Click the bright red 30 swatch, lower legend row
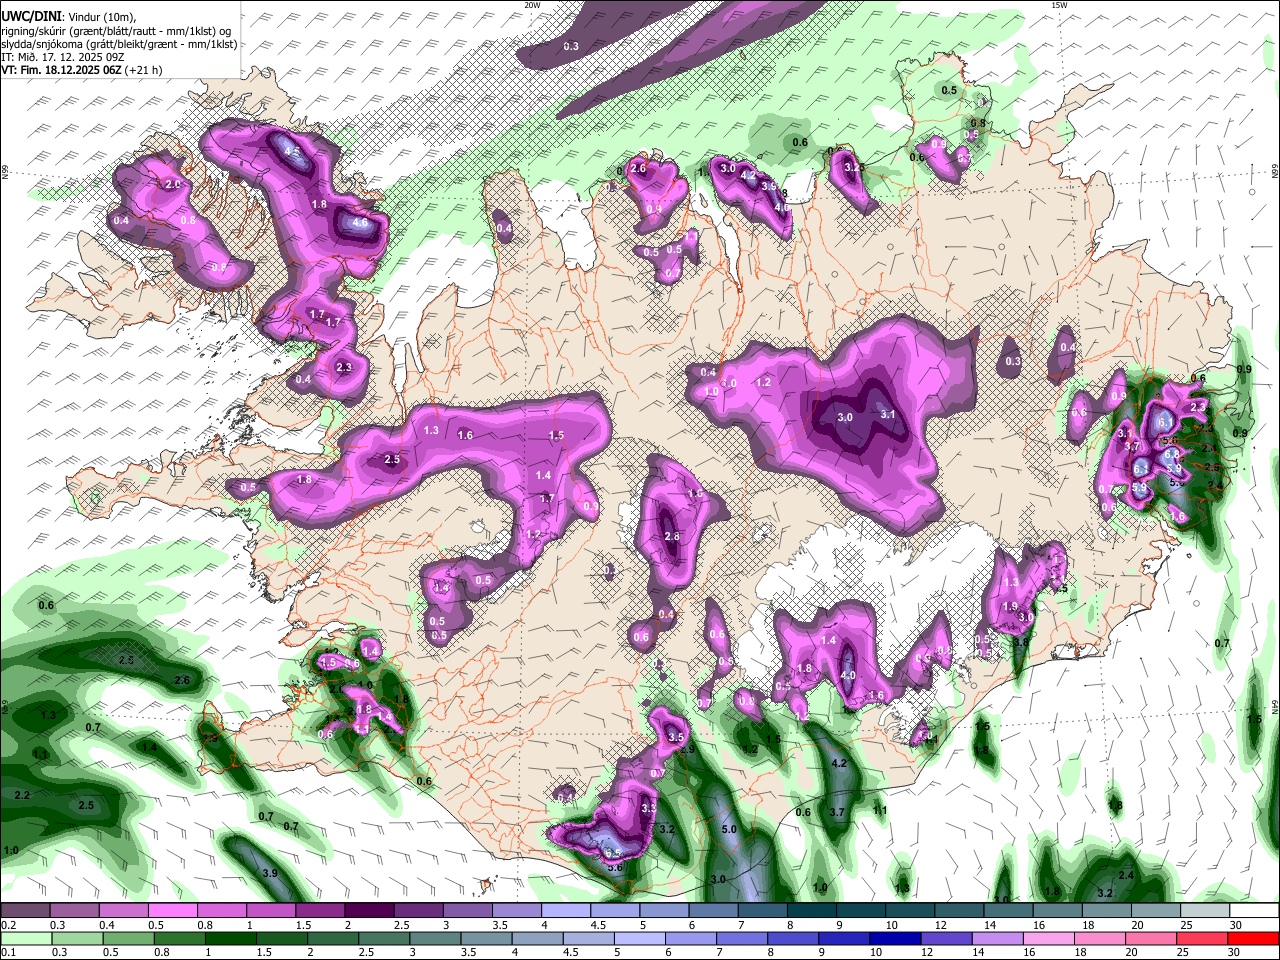 (x=1254, y=939)
